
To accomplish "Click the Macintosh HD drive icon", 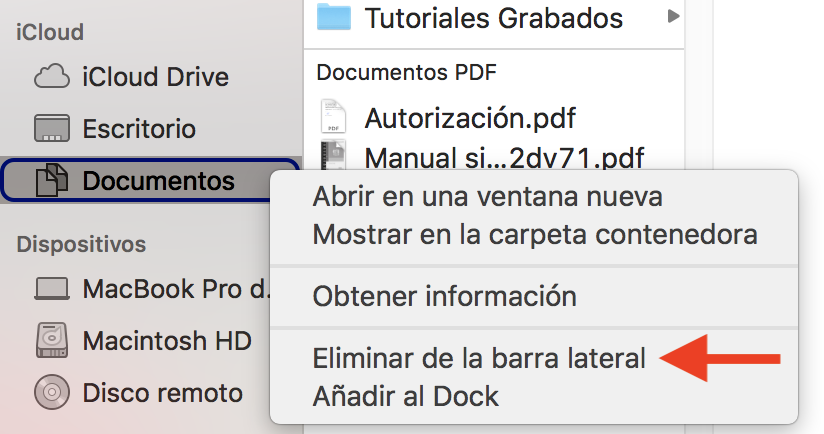I will tap(52, 340).
